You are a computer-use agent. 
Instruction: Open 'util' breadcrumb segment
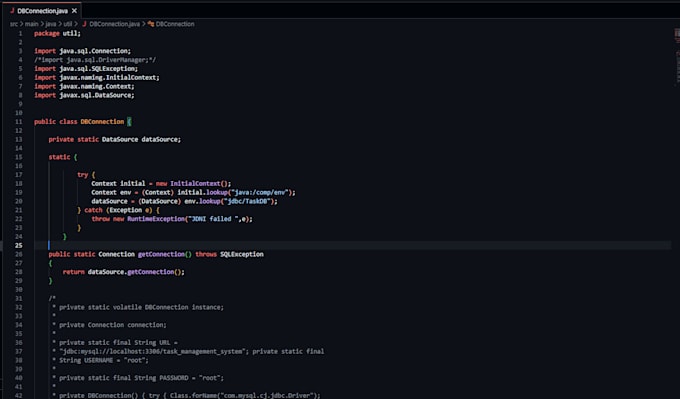[x=68, y=24]
